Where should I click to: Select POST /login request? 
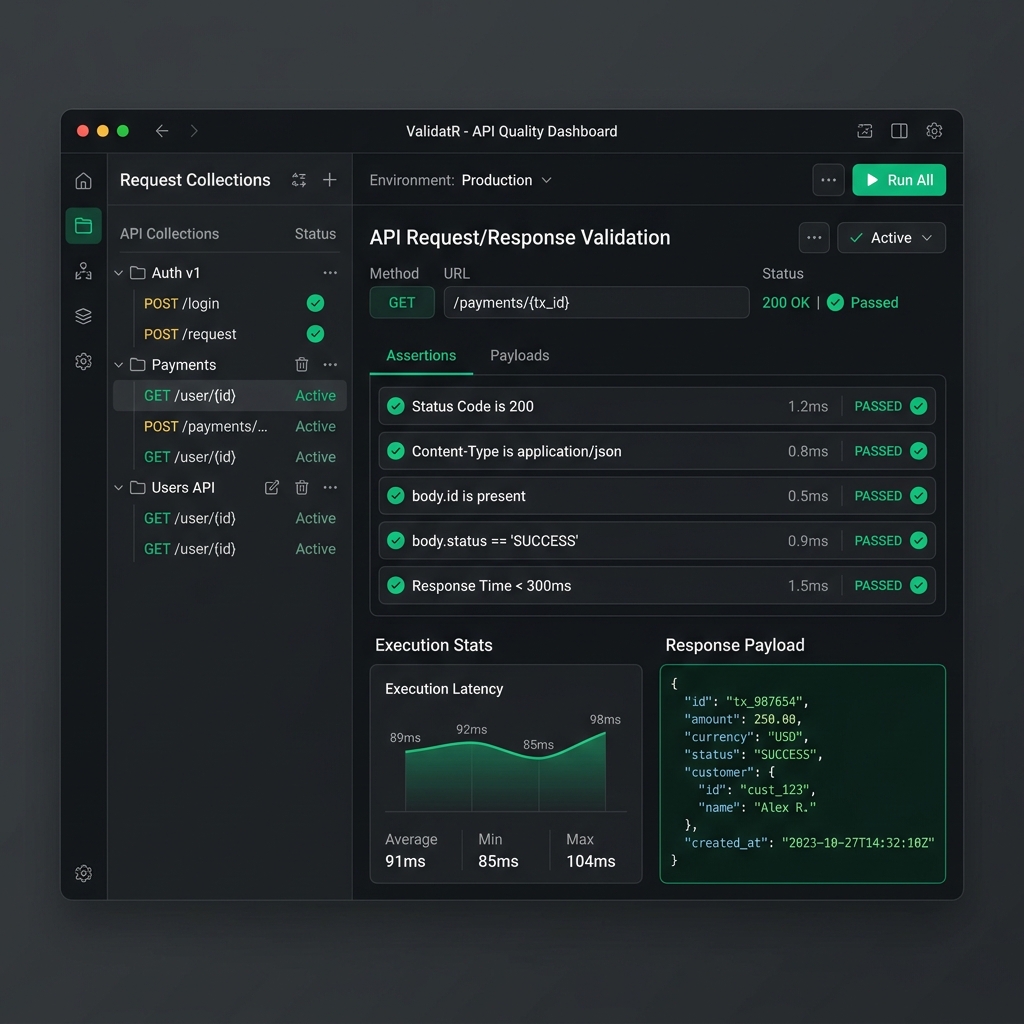tap(230, 303)
